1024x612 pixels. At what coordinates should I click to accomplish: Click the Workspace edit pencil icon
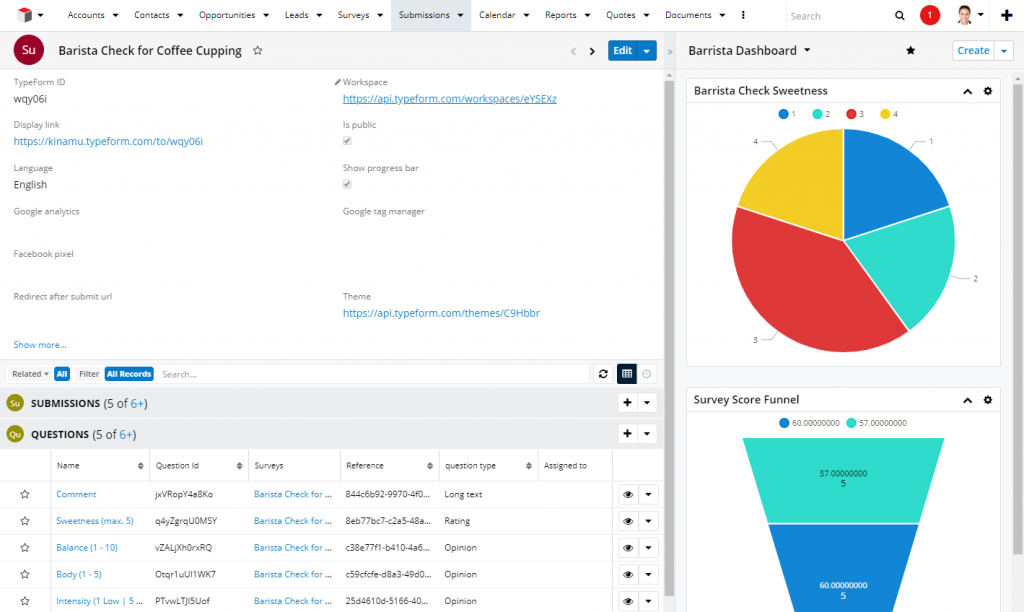(x=338, y=82)
